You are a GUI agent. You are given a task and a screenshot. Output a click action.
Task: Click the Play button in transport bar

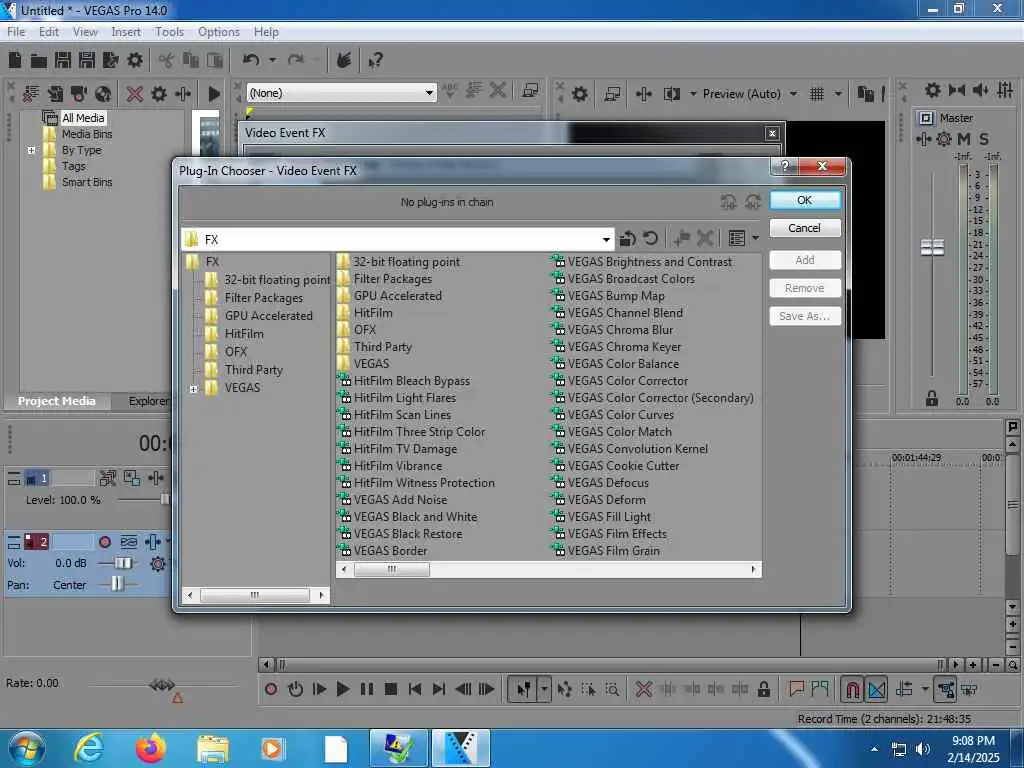342,689
